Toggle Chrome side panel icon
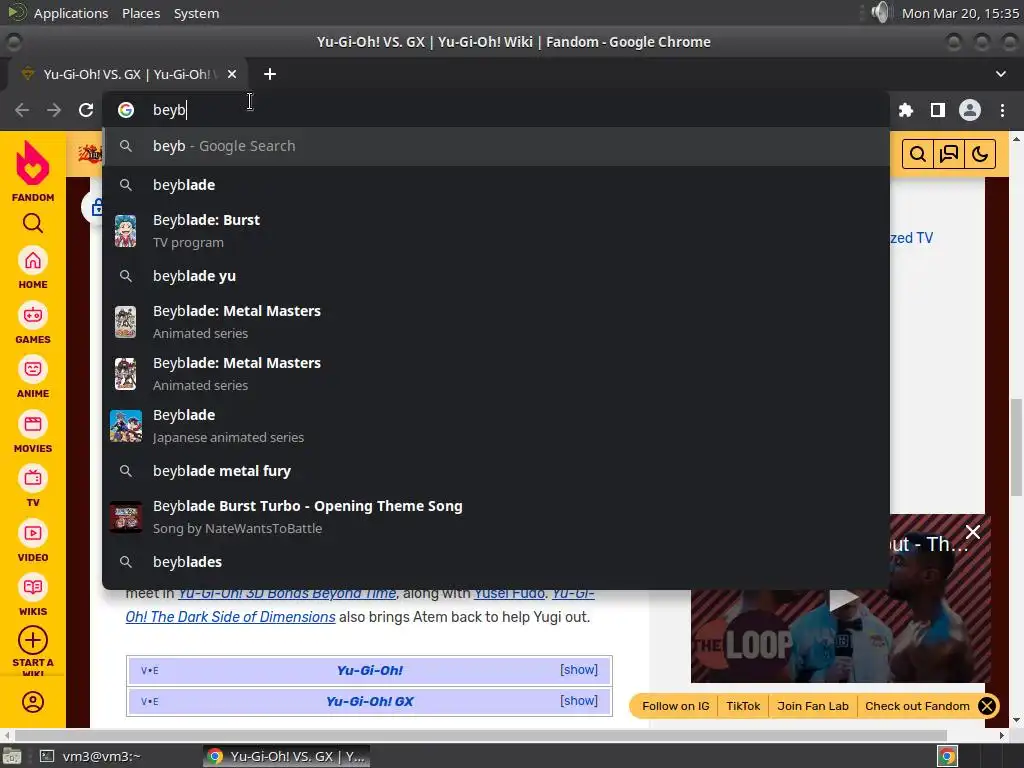 click(x=938, y=110)
